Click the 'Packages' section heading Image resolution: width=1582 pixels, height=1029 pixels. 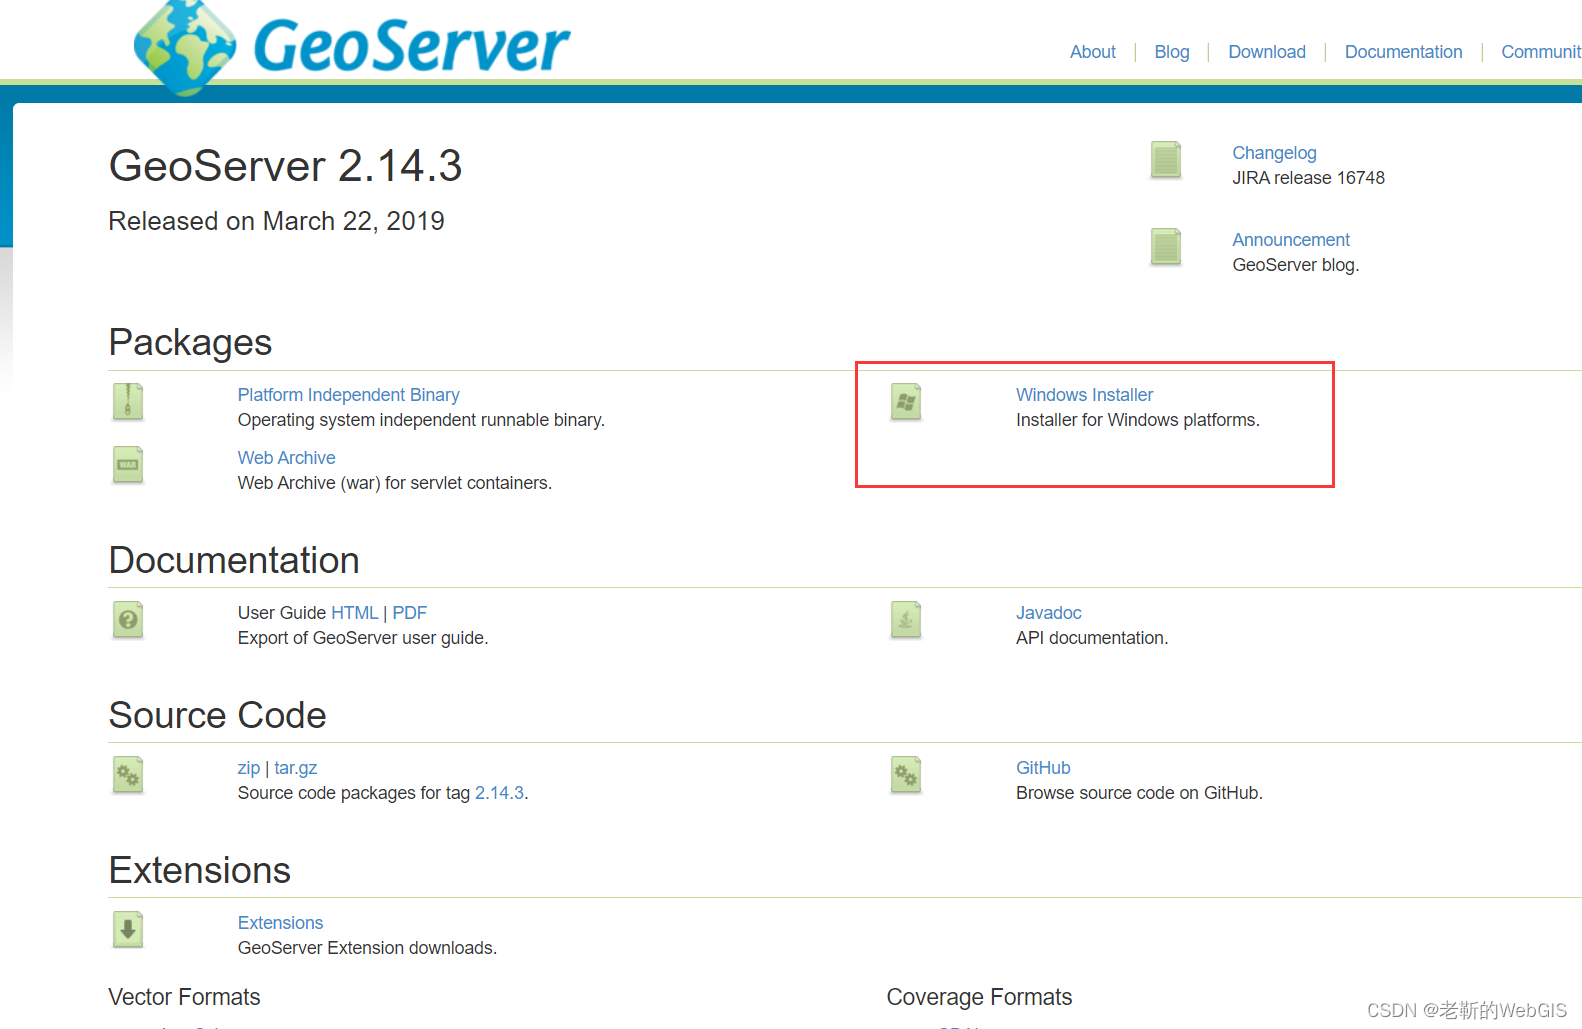[190, 342]
